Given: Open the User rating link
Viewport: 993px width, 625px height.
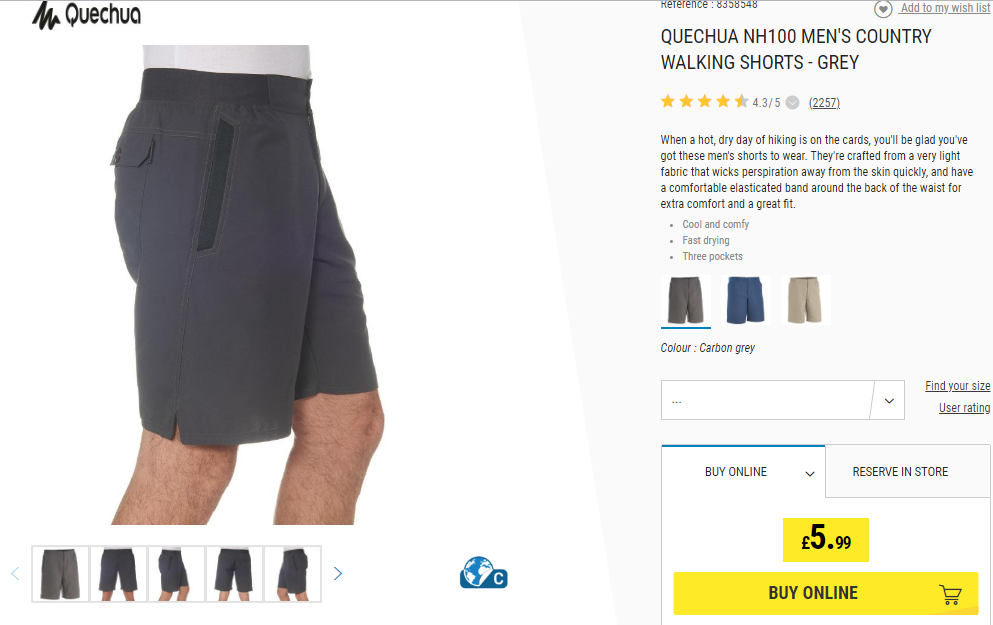Looking at the screenshot, I should point(965,408).
